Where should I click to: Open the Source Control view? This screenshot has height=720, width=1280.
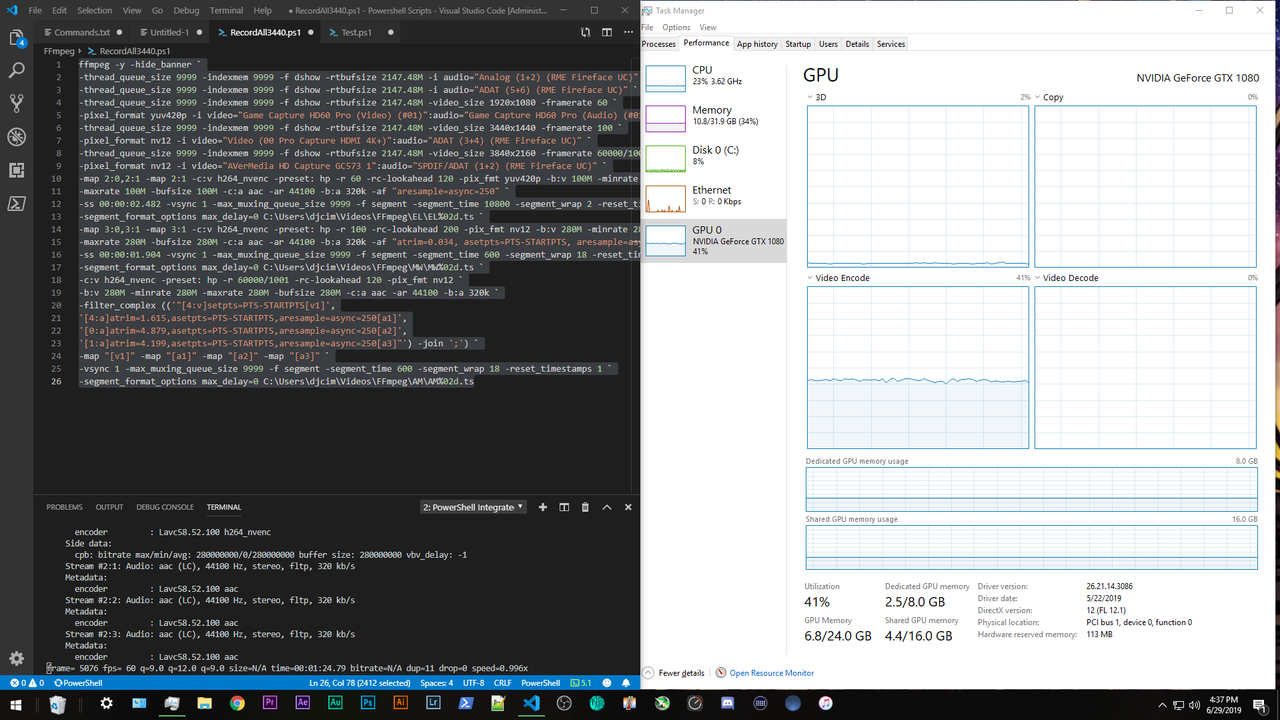point(16,104)
